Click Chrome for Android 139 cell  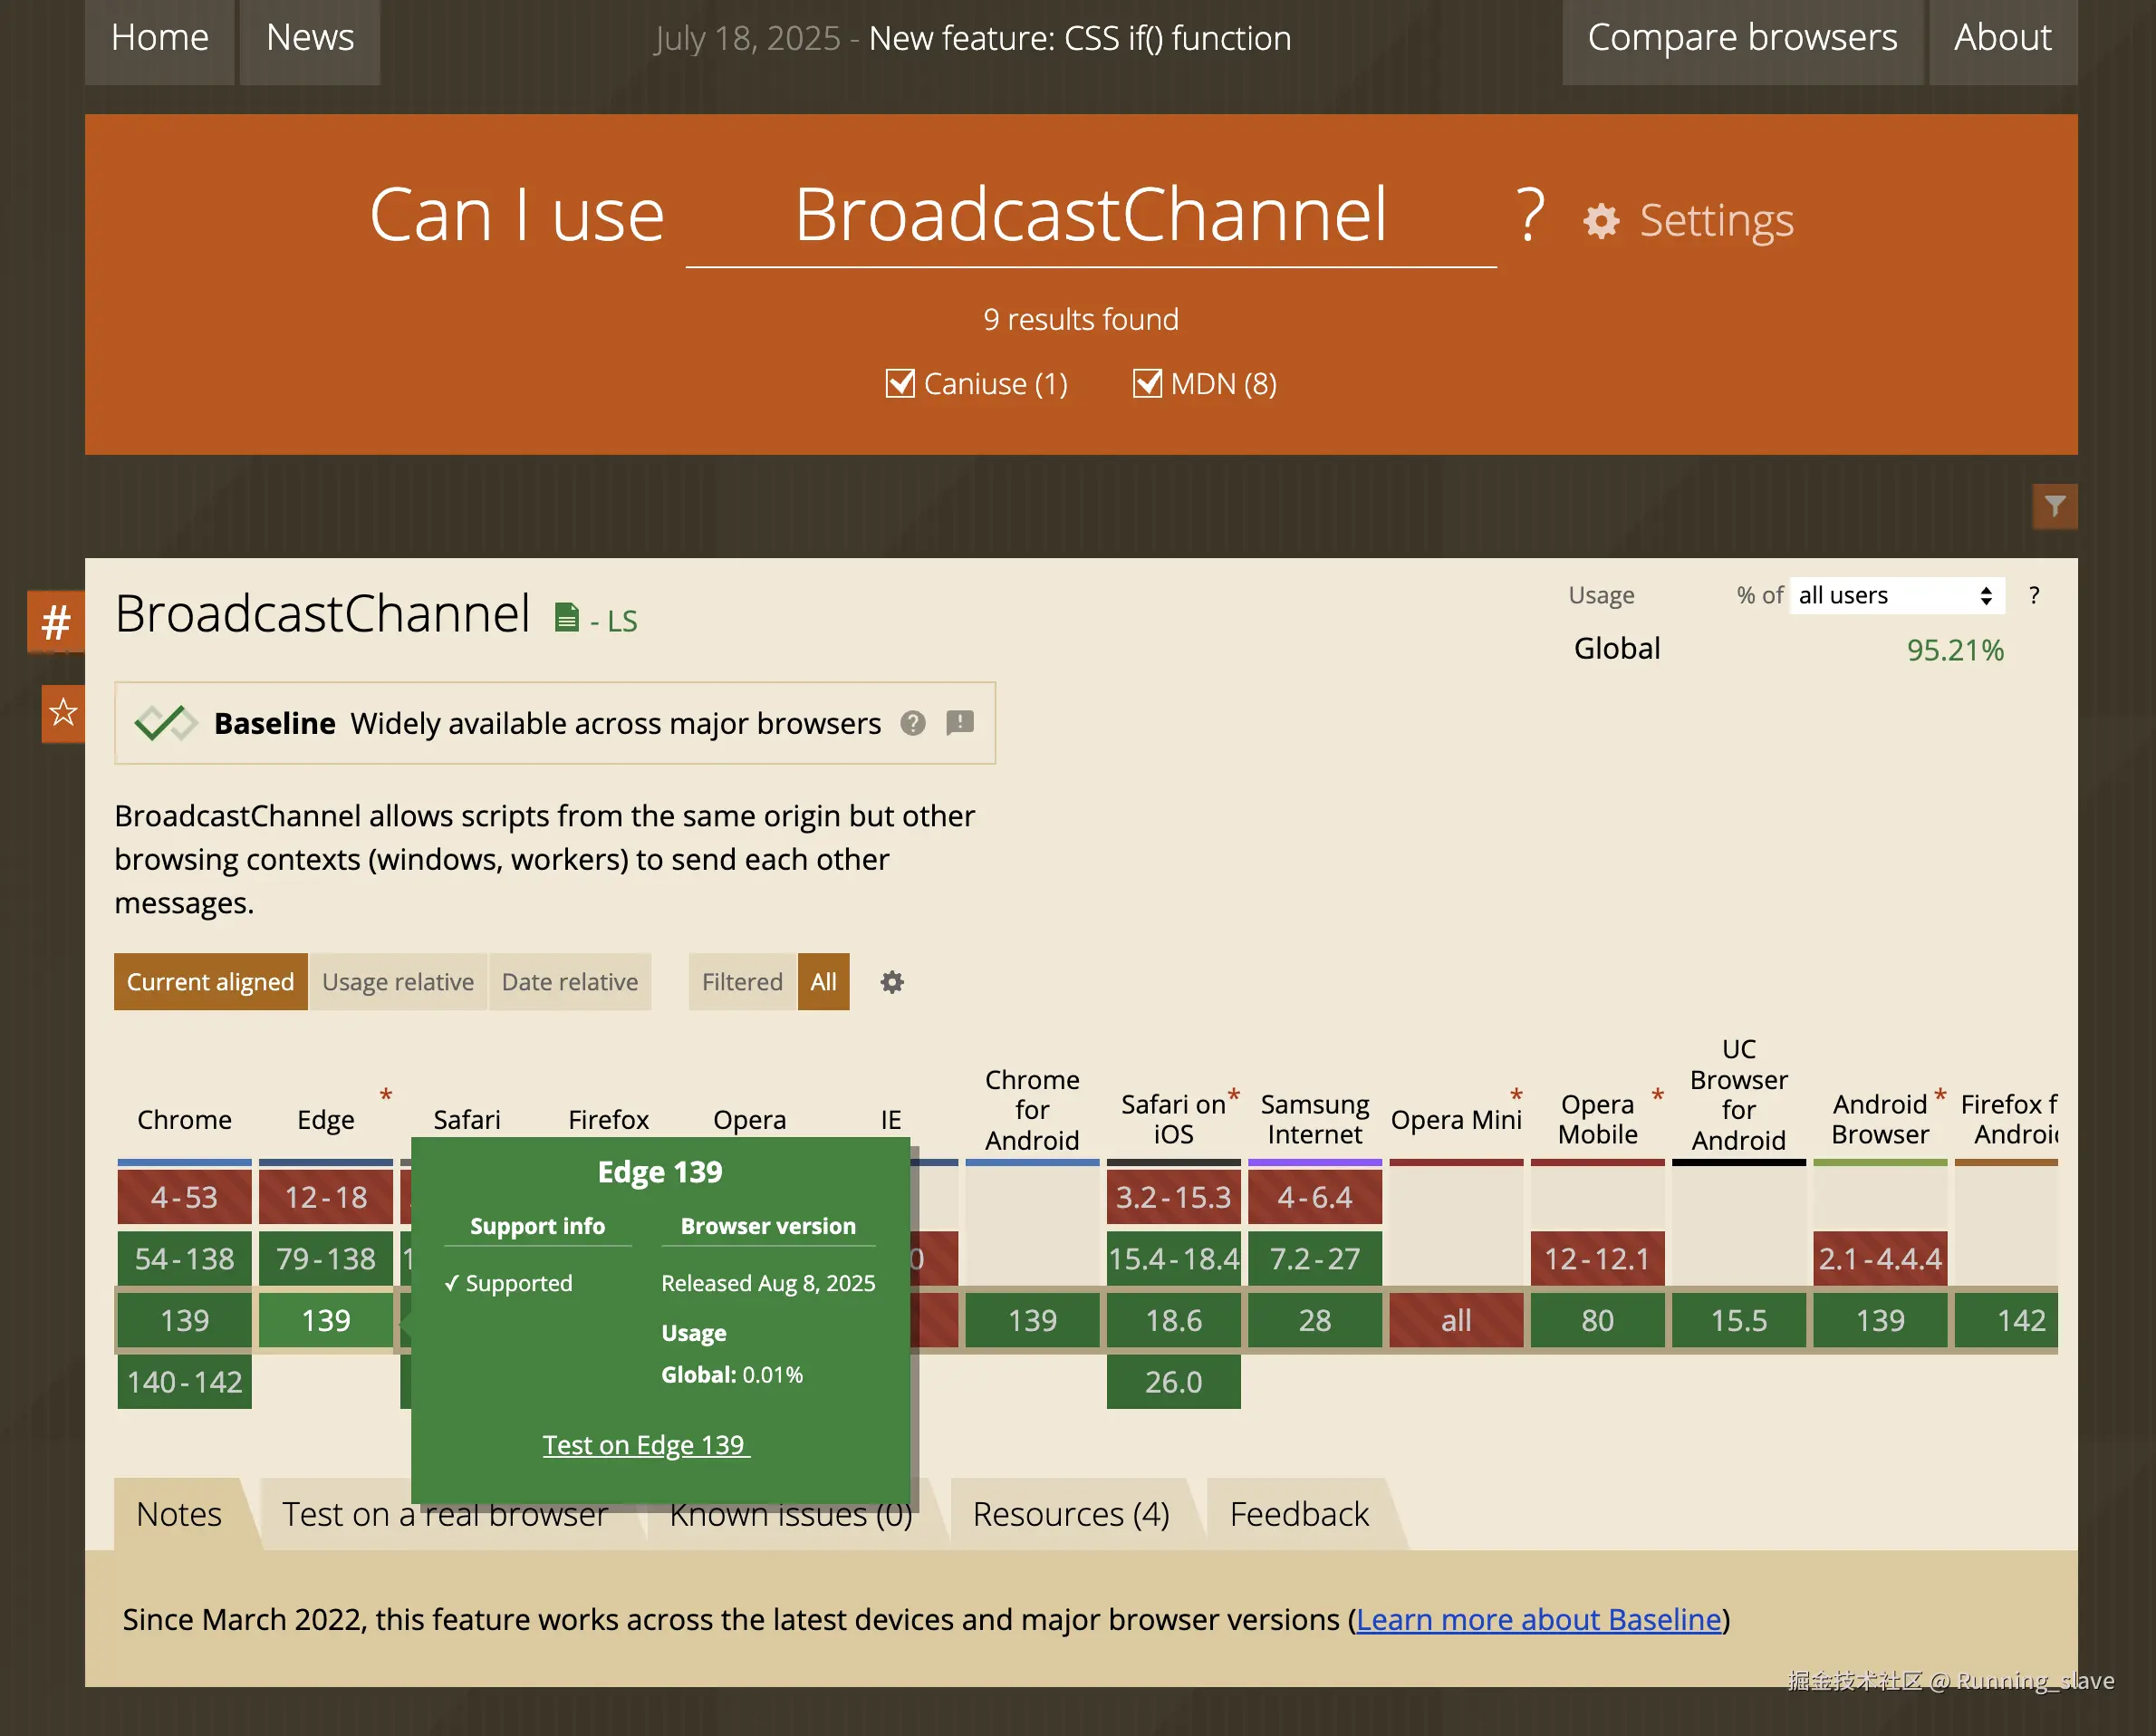pos(1033,1320)
